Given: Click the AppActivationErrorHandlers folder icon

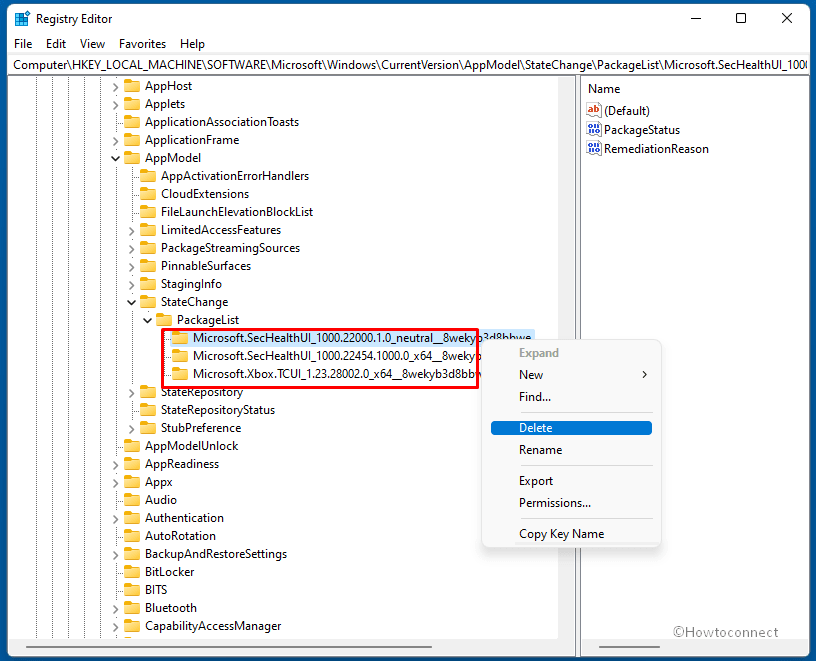Looking at the screenshot, I should pyautogui.click(x=148, y=176).
